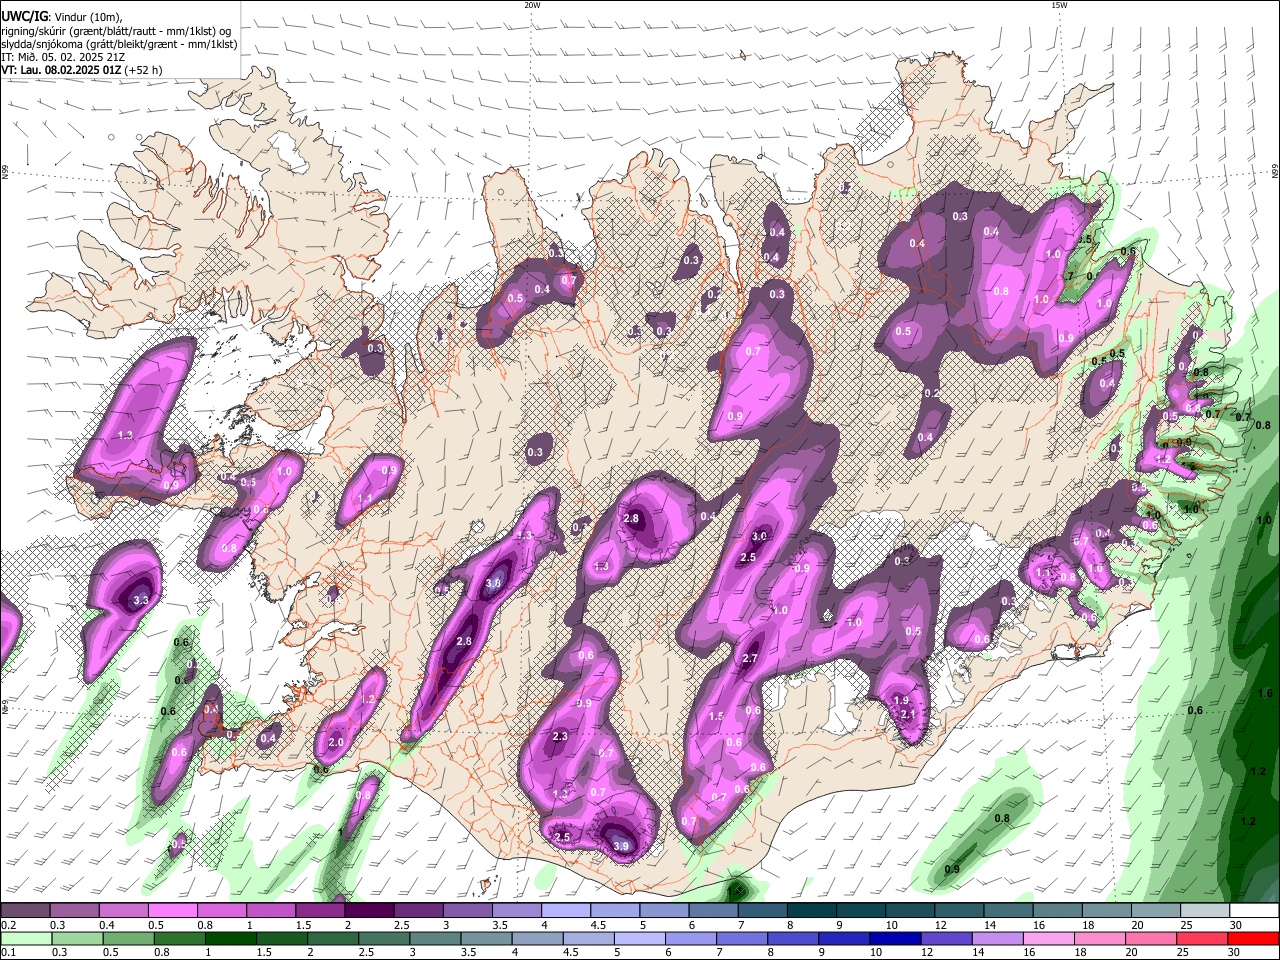Screen dimensions: 1280x960
Task: Click the '2.7' snowfall value on the map
Action: 750,658
